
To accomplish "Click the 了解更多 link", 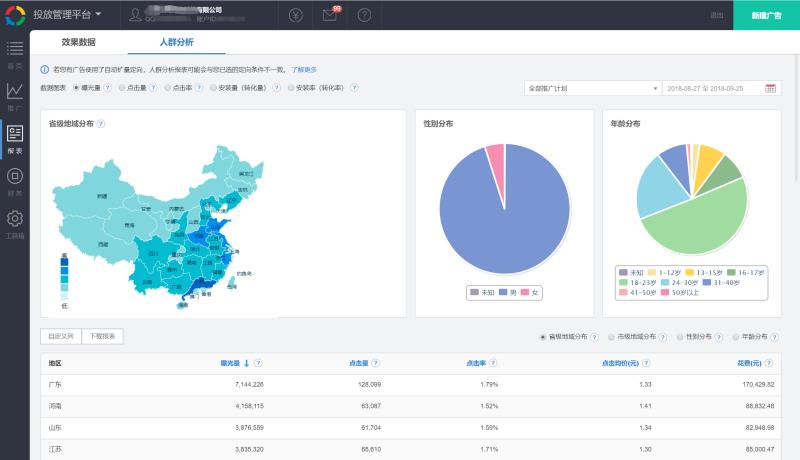I will 304,69.
